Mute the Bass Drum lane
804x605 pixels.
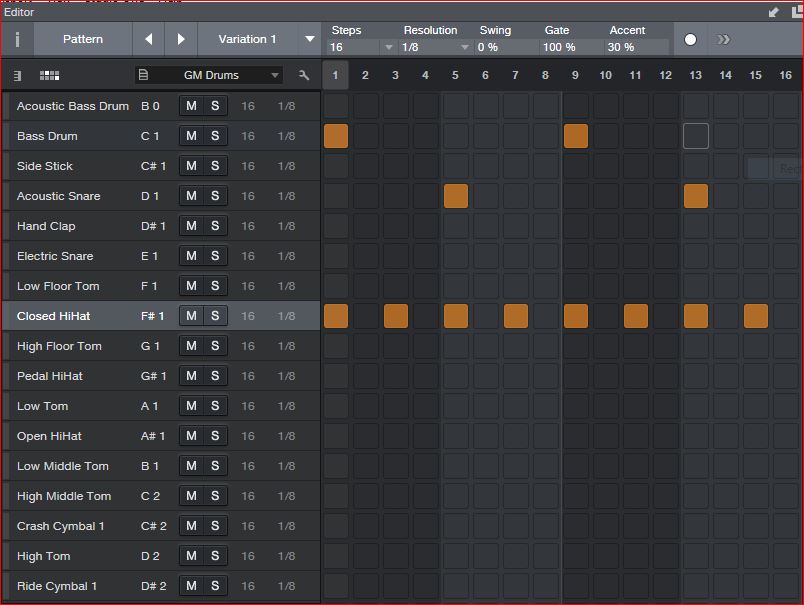tap(191, 136)
